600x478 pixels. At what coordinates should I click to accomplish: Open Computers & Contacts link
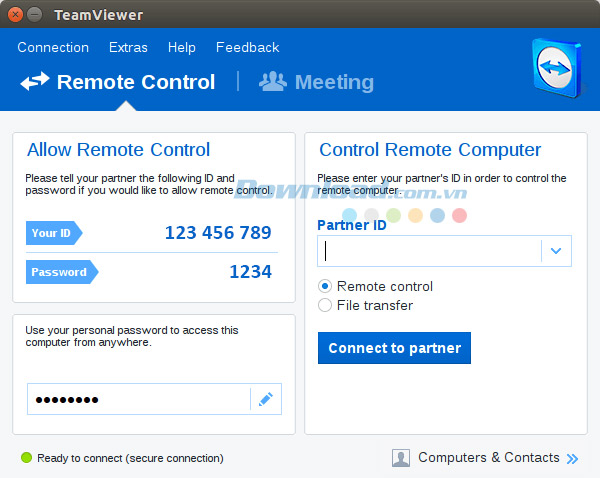[x=488, y=458]
